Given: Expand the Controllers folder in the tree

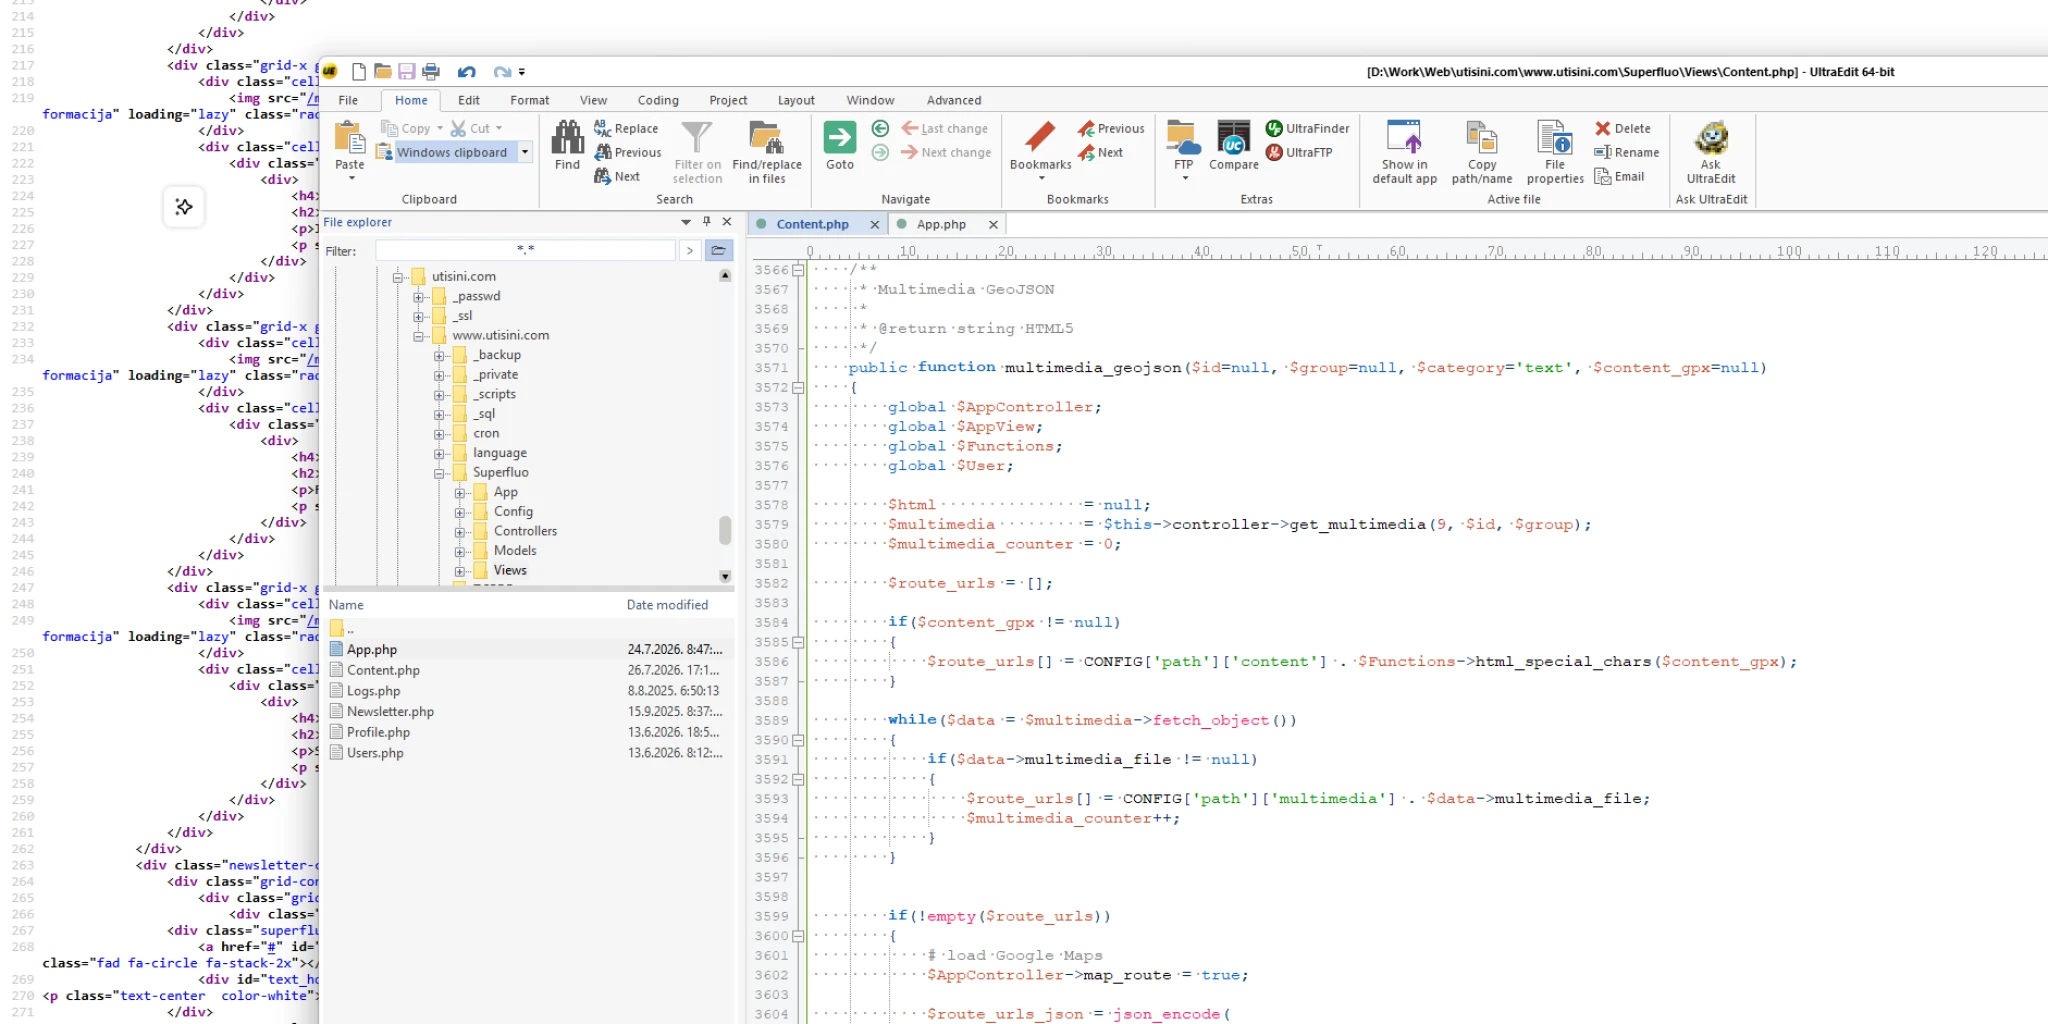Looking at the screenshot, I should 460,532.
